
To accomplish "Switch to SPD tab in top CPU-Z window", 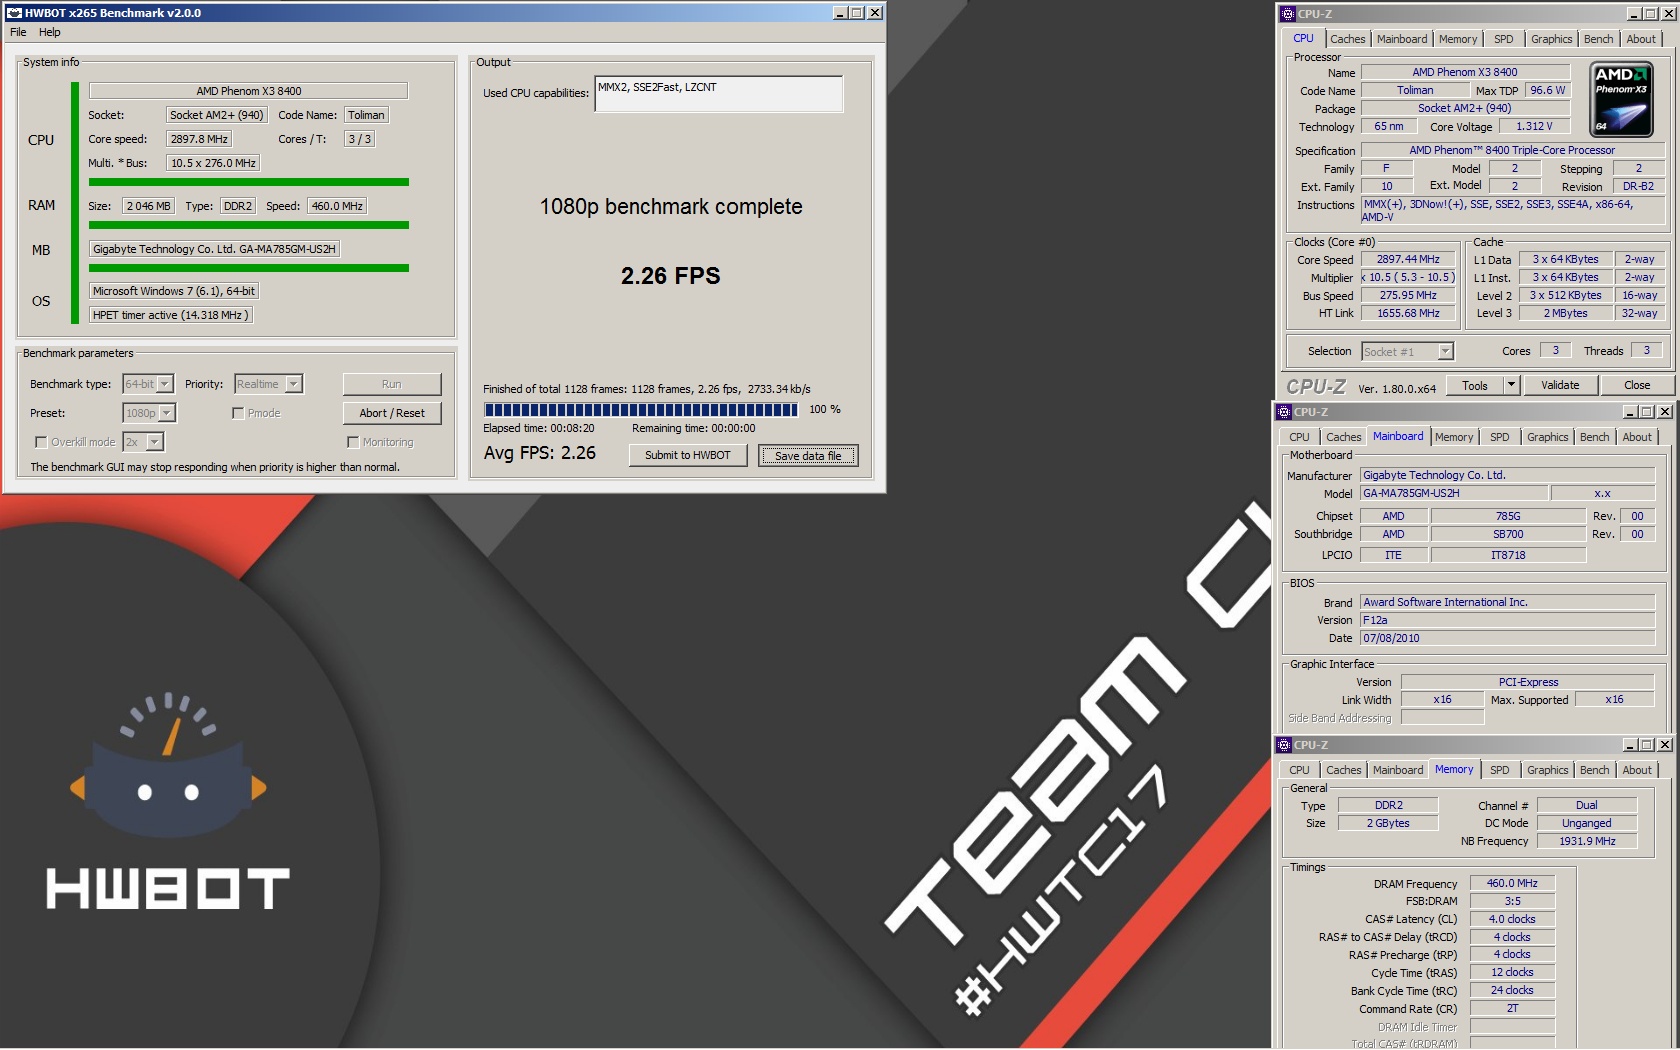I will [1503, 39].
